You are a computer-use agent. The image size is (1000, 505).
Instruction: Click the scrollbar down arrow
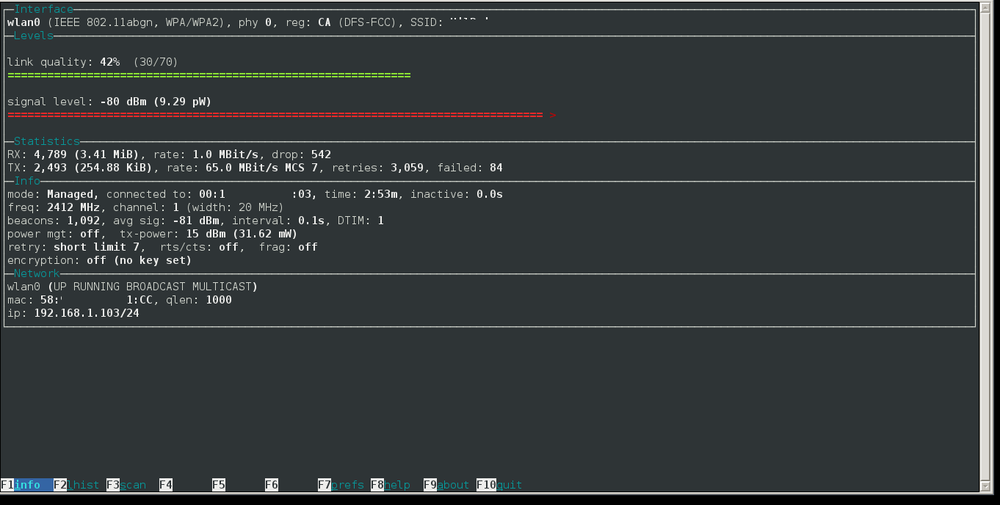click(x=985, y=487)
